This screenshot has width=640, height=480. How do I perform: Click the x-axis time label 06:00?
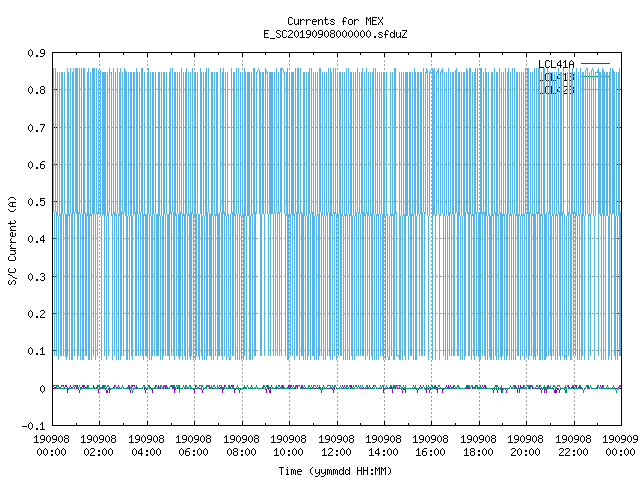pos(193,452)
